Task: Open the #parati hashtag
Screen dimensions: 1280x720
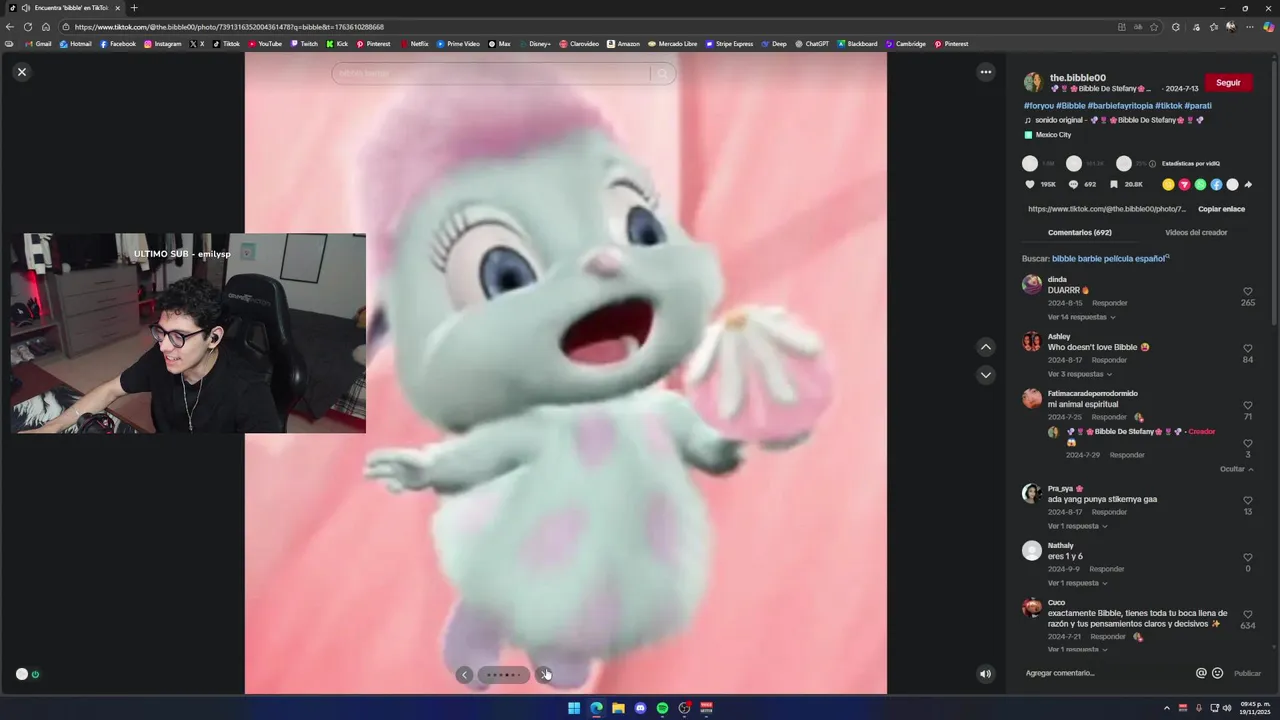Action: coord(1198,106)
